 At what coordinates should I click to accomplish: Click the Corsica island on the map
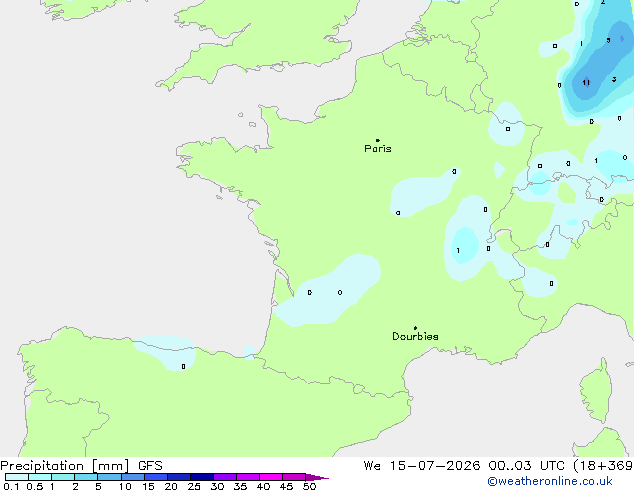tap(597, 391)
